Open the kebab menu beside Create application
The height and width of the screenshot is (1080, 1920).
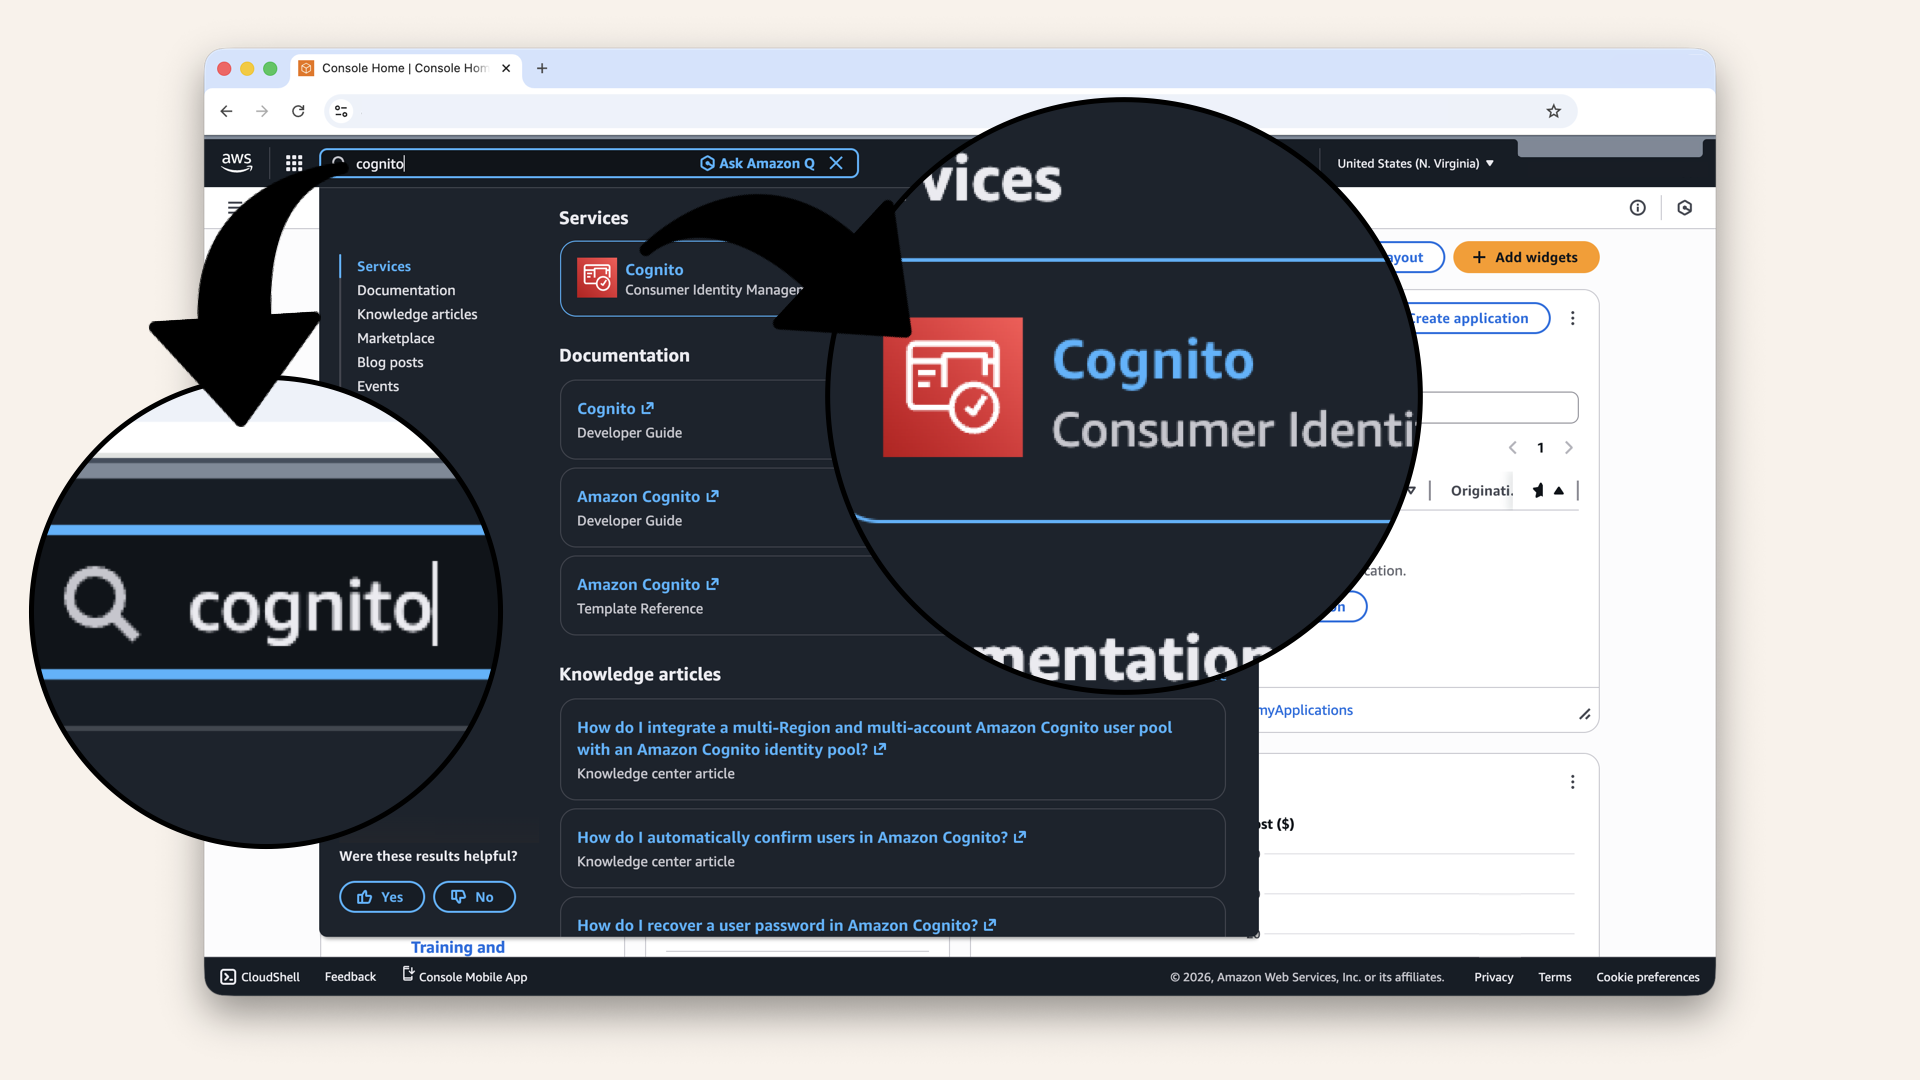1573,317
